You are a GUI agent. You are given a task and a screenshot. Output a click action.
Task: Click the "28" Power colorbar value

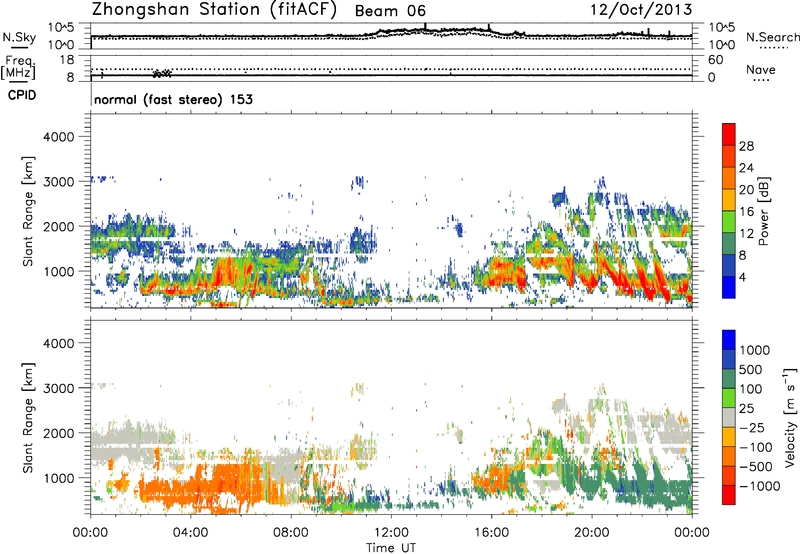(746, 146)
